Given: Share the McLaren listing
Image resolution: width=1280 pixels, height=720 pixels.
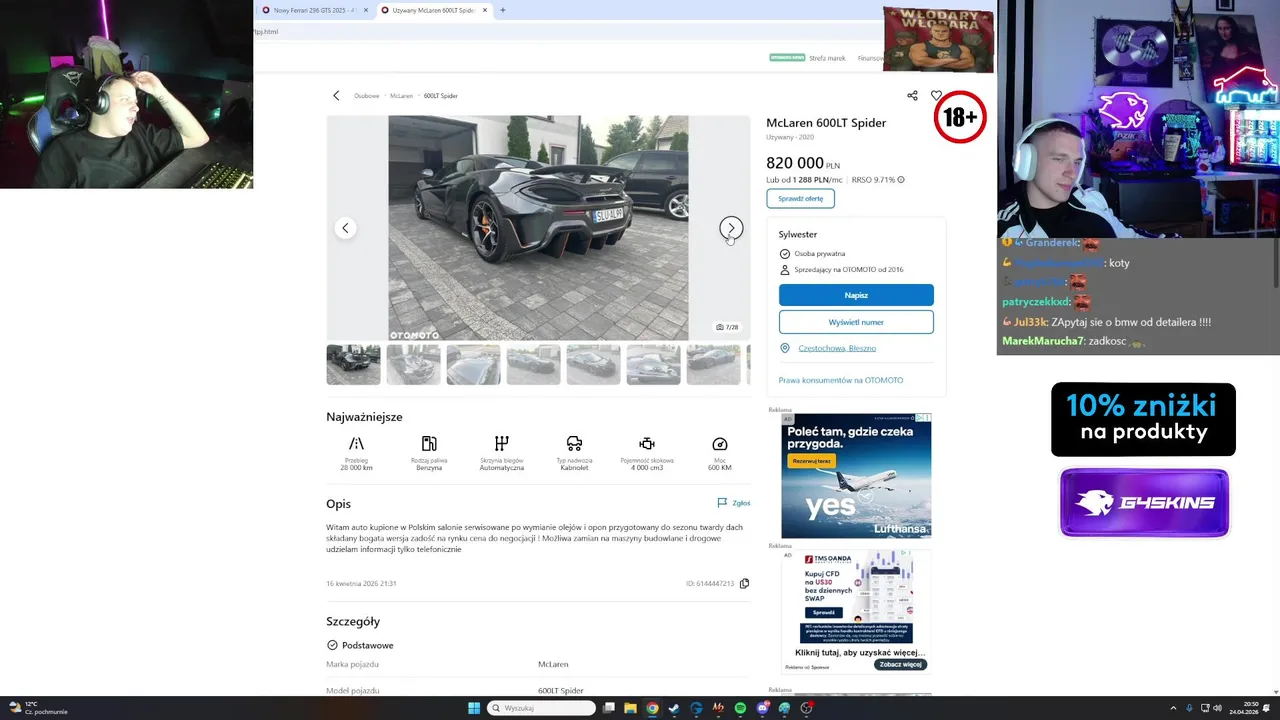Looking at the screenshot, I should coord(912,96).
